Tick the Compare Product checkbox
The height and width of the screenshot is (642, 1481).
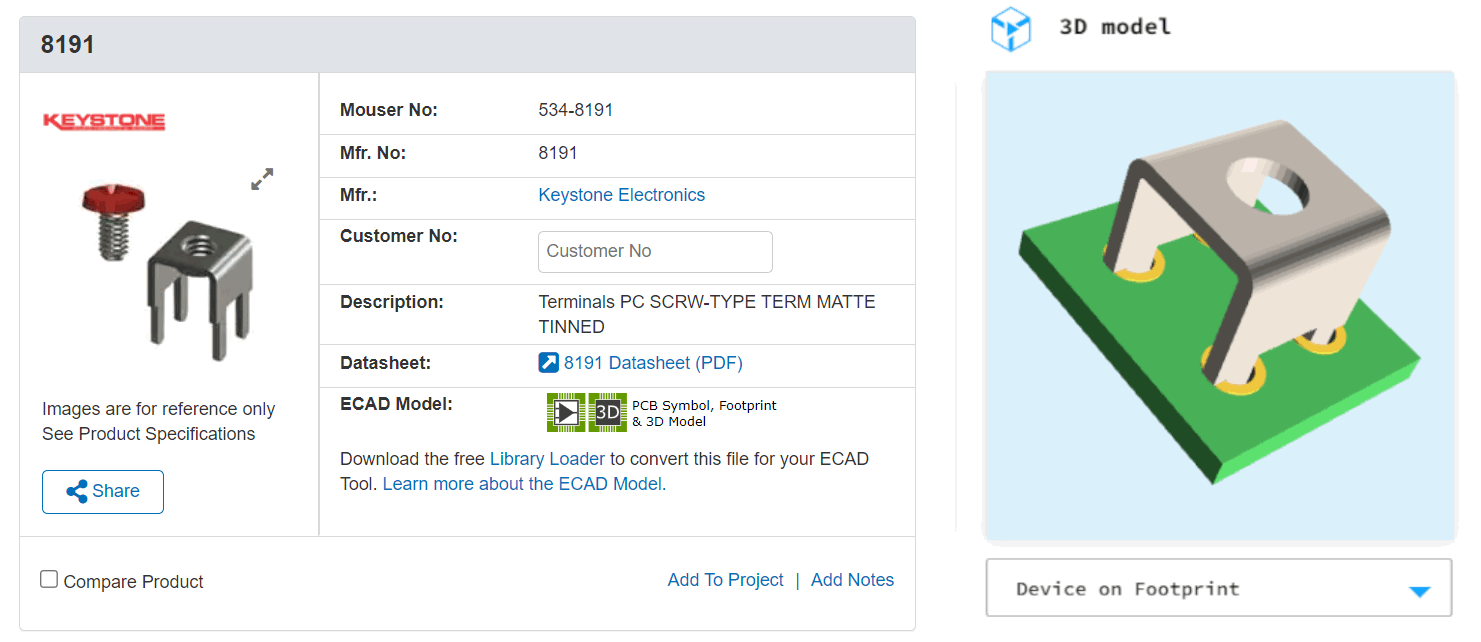pos(49,579)
